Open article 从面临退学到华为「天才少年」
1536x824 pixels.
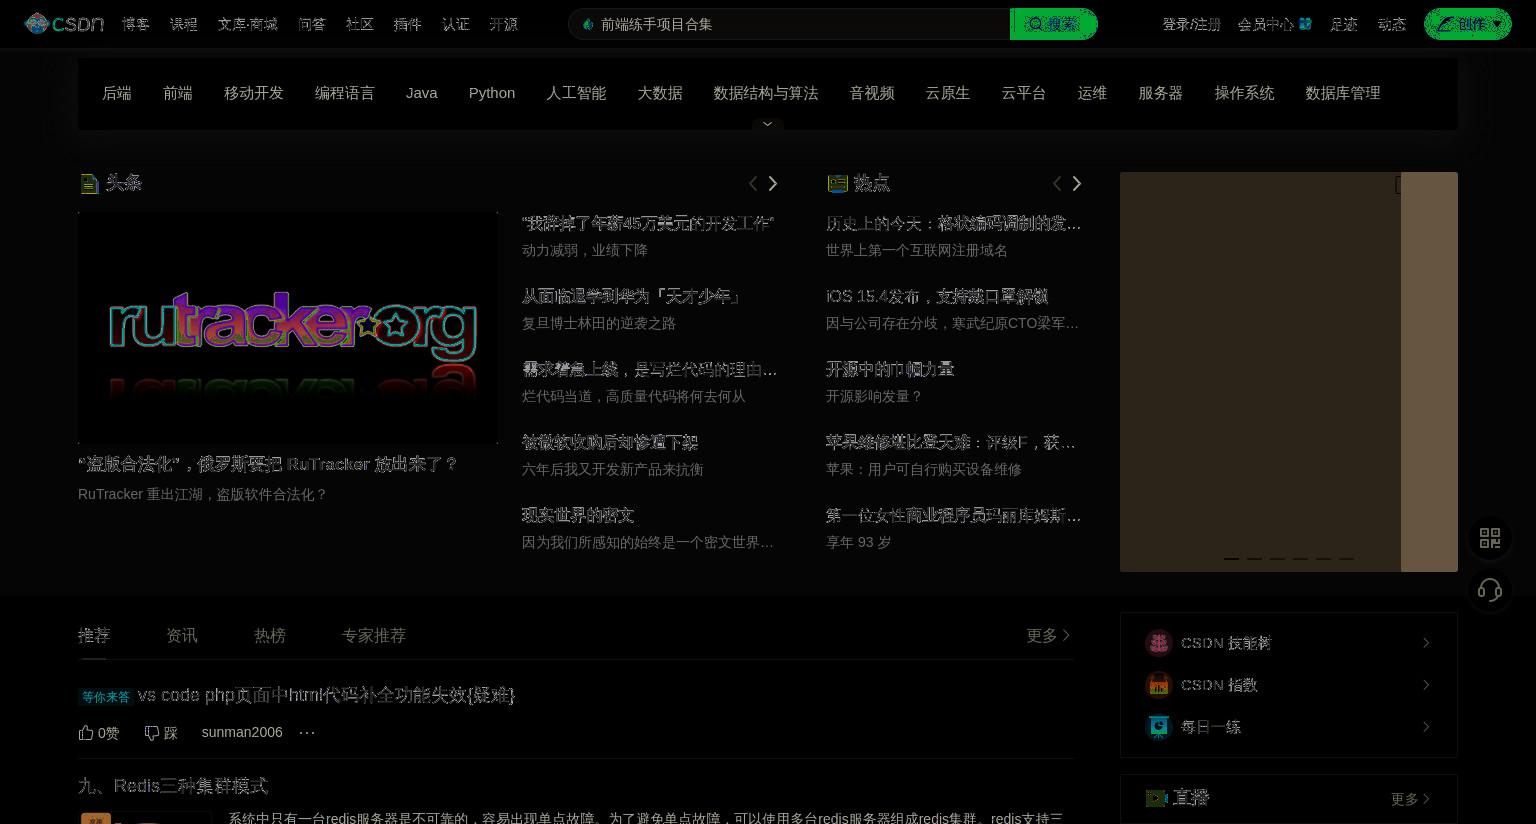[x=632, y=296]
